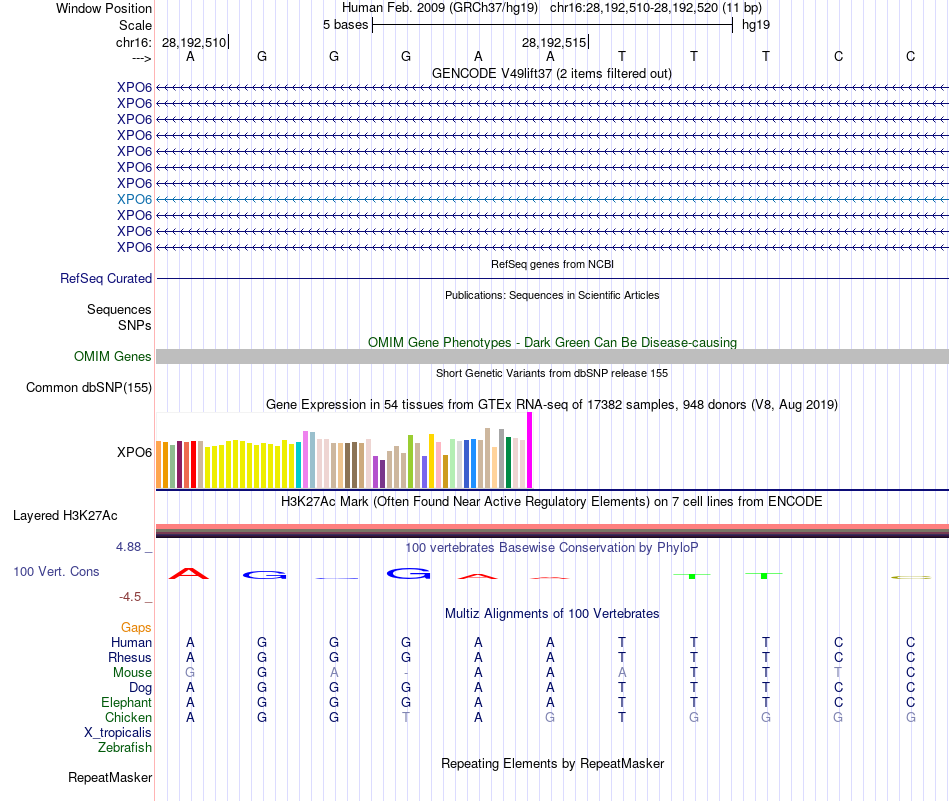Click the Dog alignment row label

140,688
